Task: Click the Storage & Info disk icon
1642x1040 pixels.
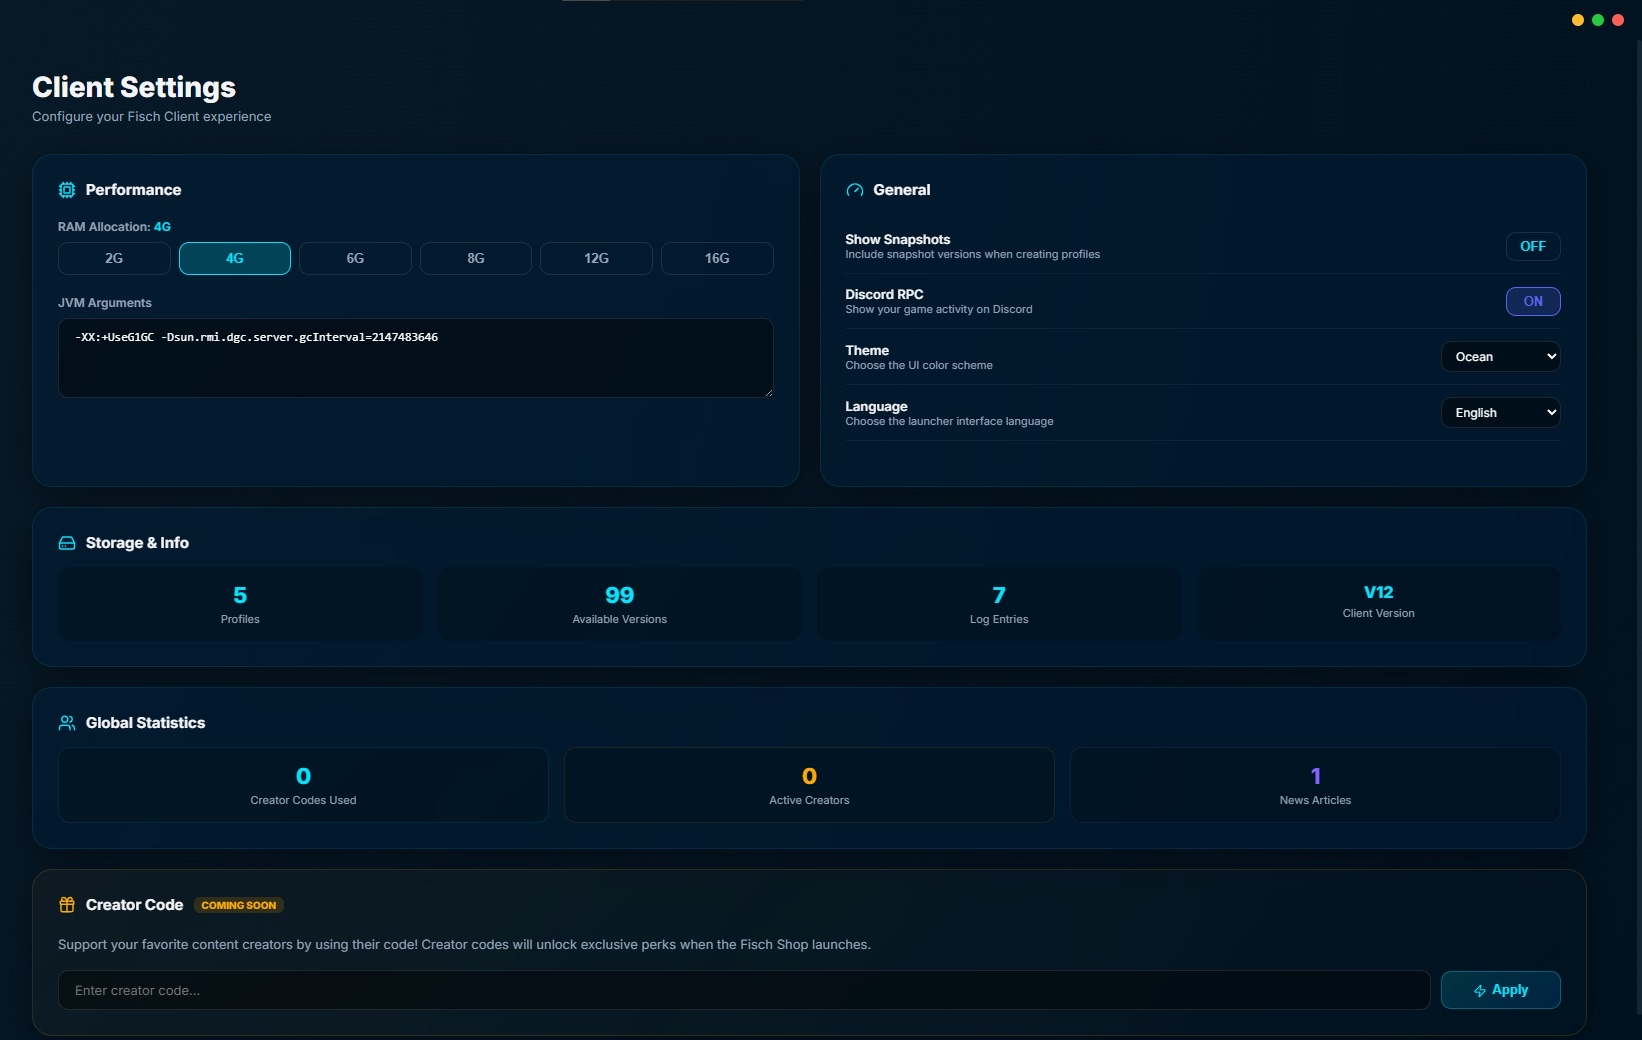Action: [66, 543]
